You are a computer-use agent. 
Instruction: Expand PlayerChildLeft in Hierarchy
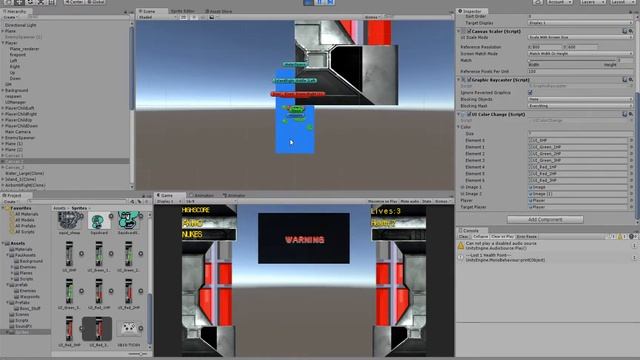coord(3,108)
